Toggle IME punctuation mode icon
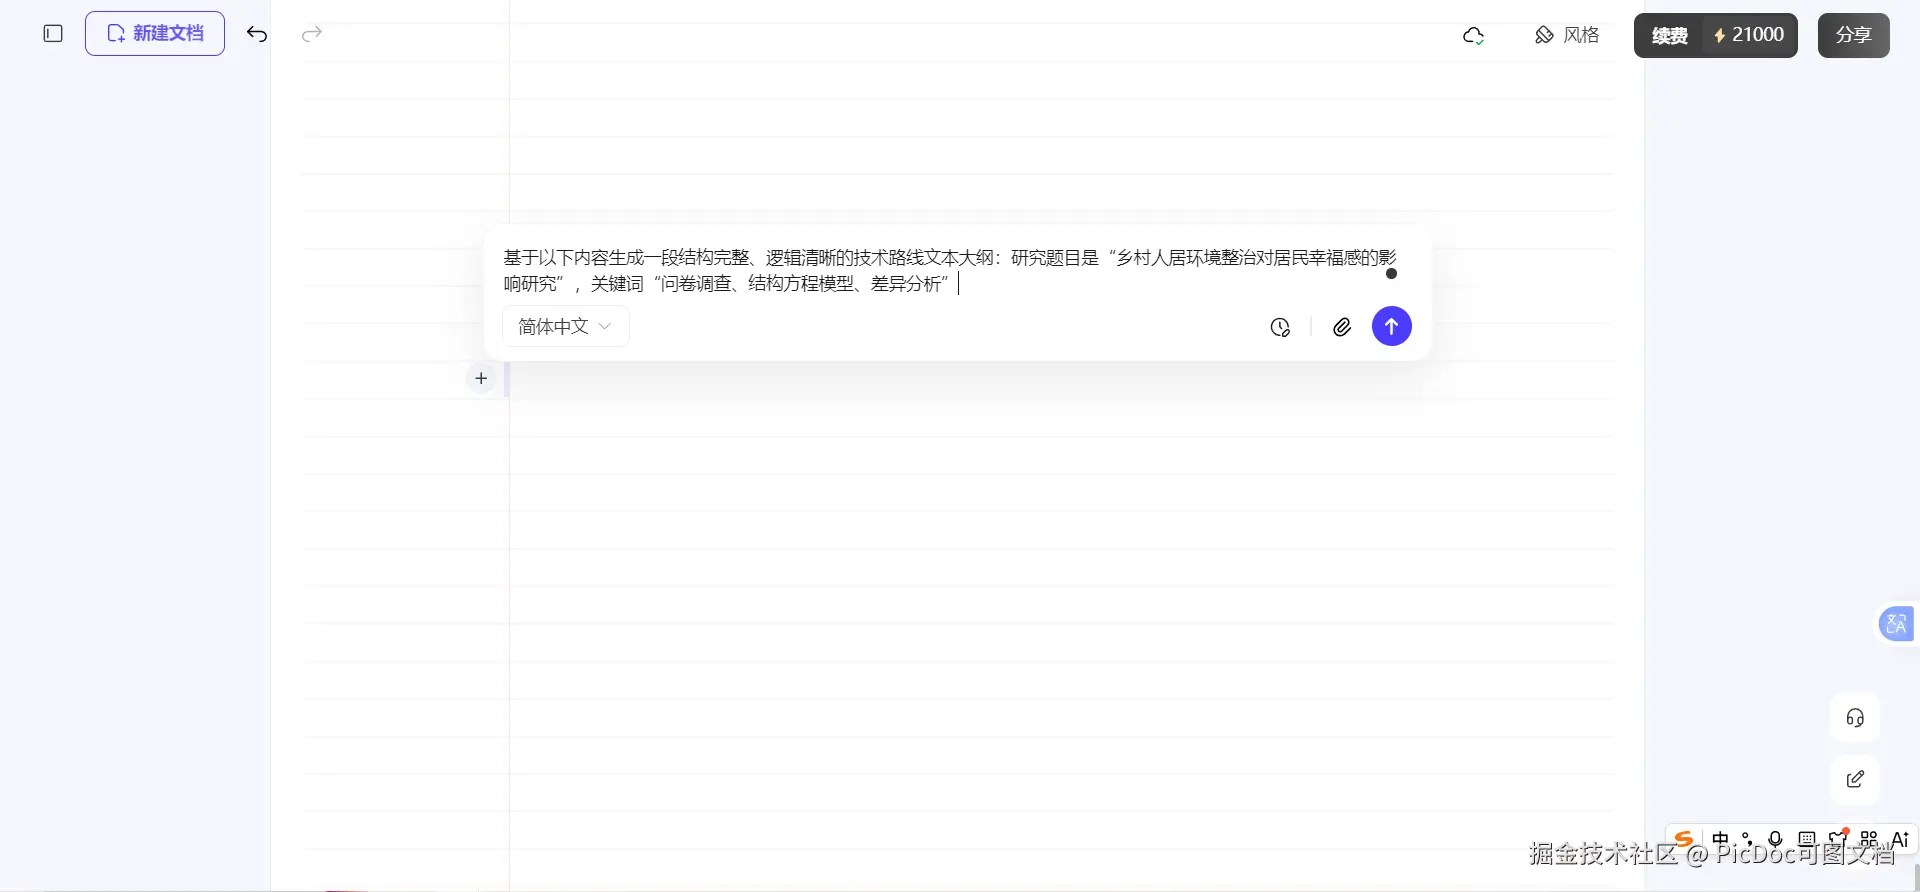The width and height of the screenshot is (1920, 892). point(1747,839)
